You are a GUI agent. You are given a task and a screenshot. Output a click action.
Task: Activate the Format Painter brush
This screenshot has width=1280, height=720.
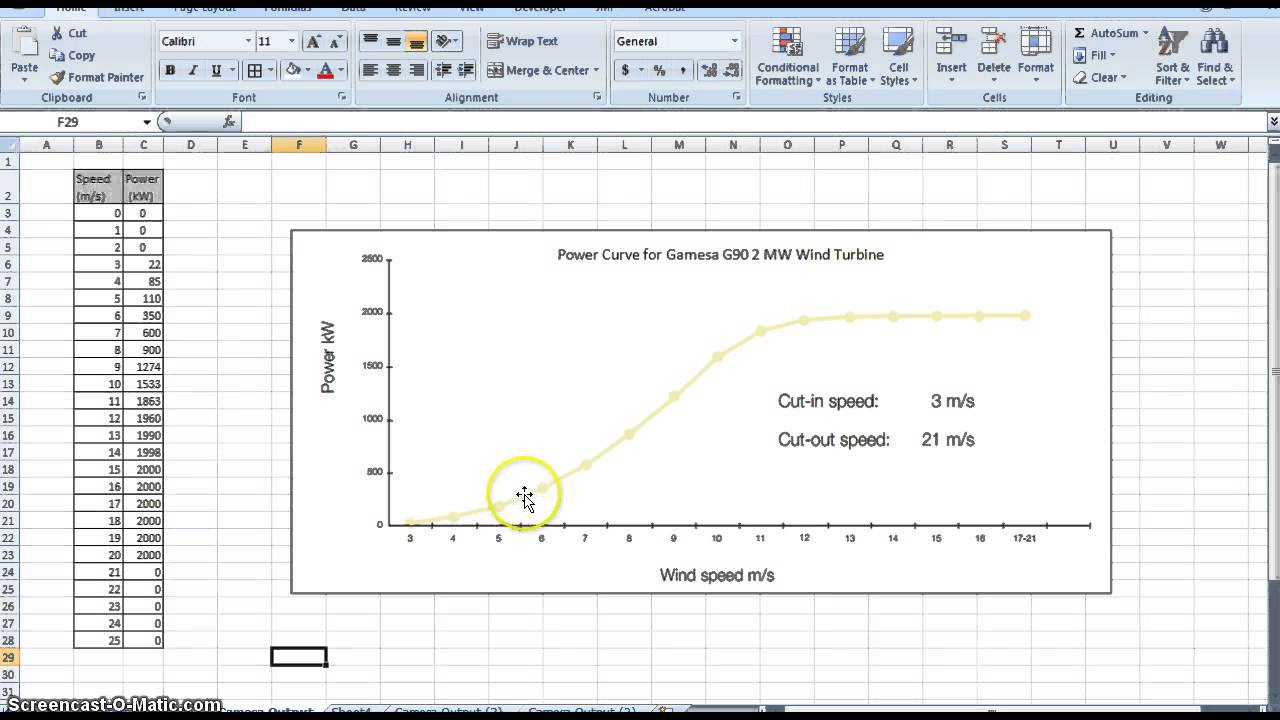(96, 77)
